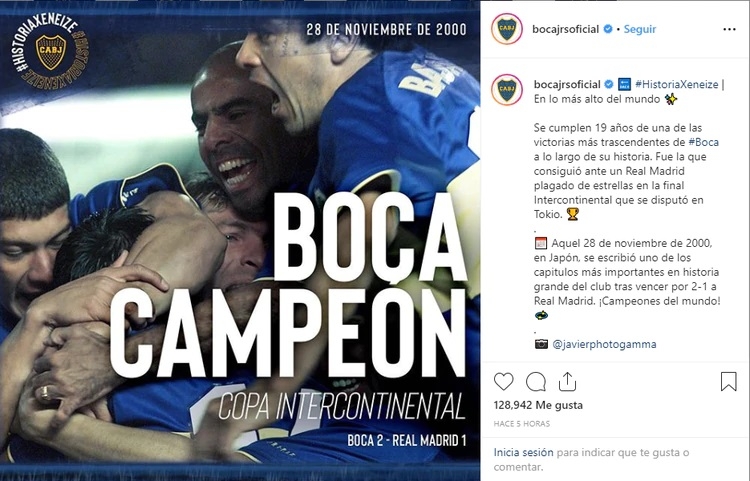750x481 pixels.
Task: Open comments via the speech bubble icon
Action: click(536, 382)
